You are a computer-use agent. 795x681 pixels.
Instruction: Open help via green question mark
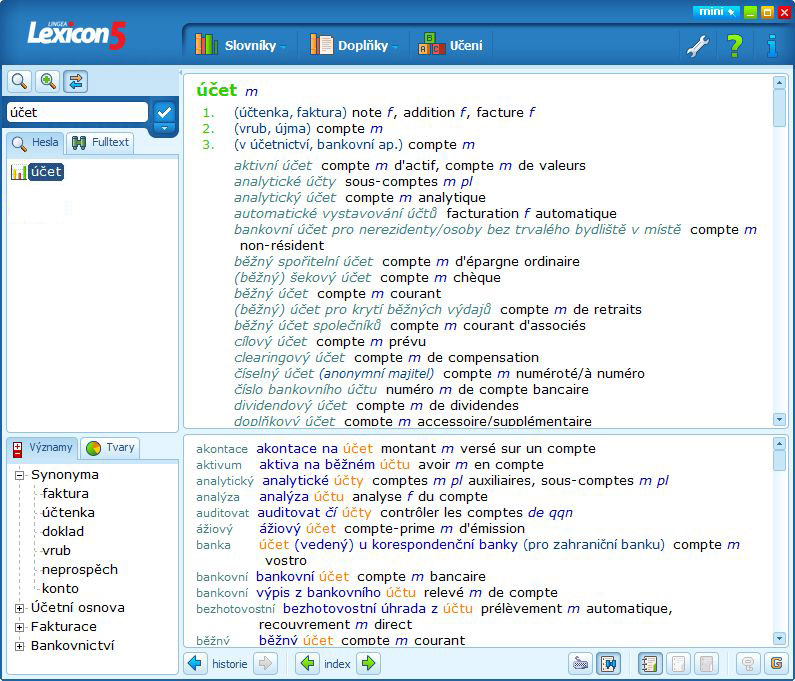(734, 46)
